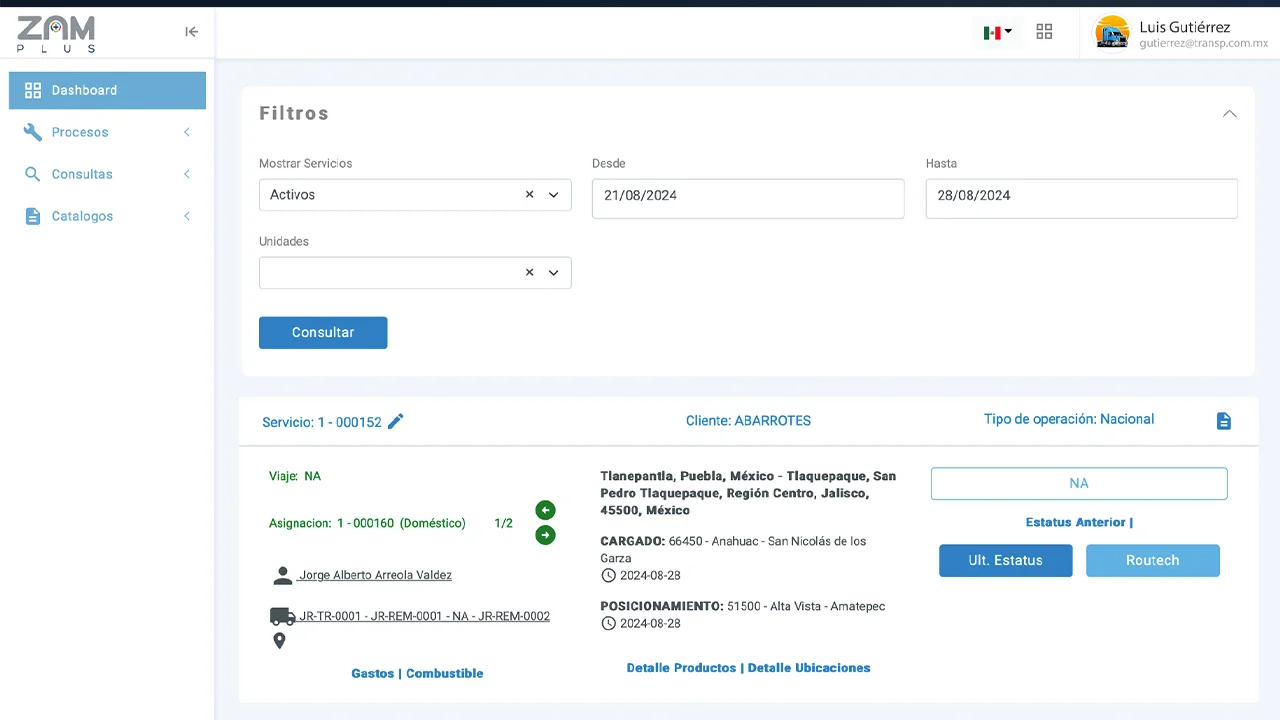
Task: Open the Mostrar Servicios dropdown arrow
Action: click(x=553, y=195)
